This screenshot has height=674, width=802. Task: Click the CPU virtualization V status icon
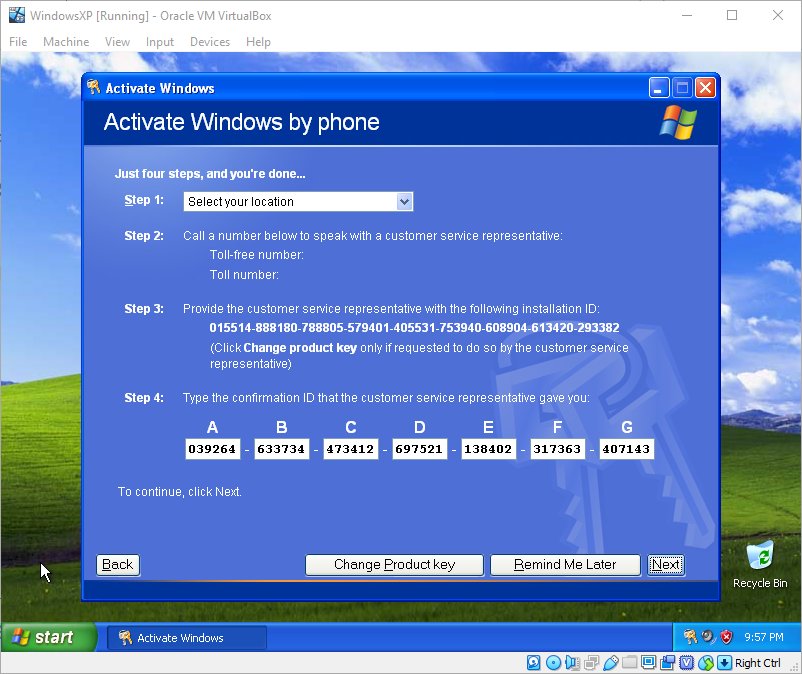[x=686, y=663]
